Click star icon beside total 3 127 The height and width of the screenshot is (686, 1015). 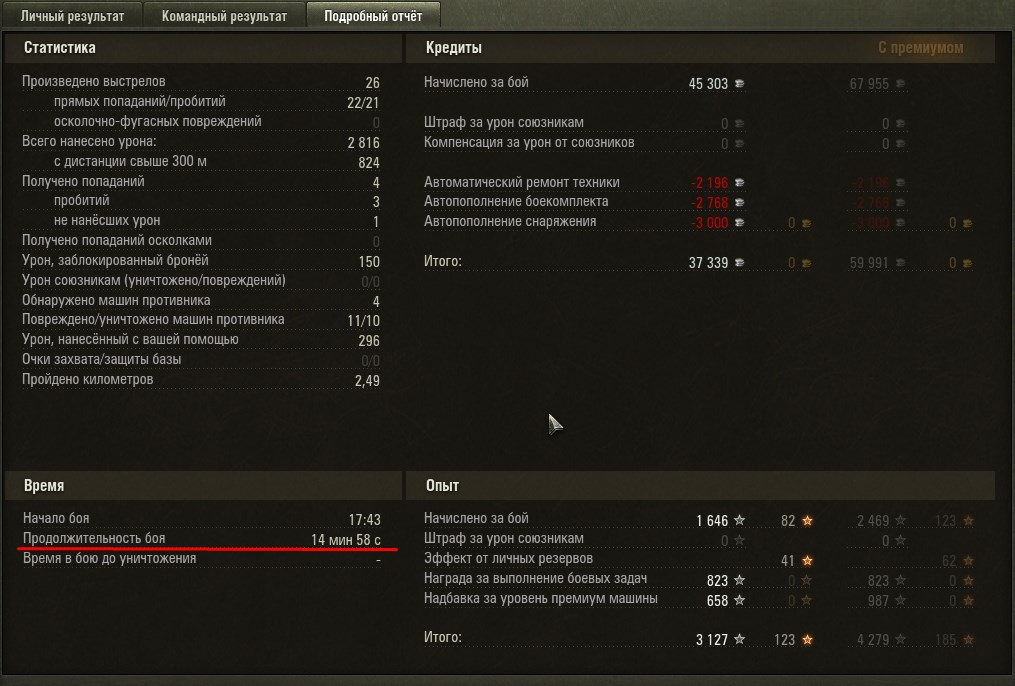(739, 639)
